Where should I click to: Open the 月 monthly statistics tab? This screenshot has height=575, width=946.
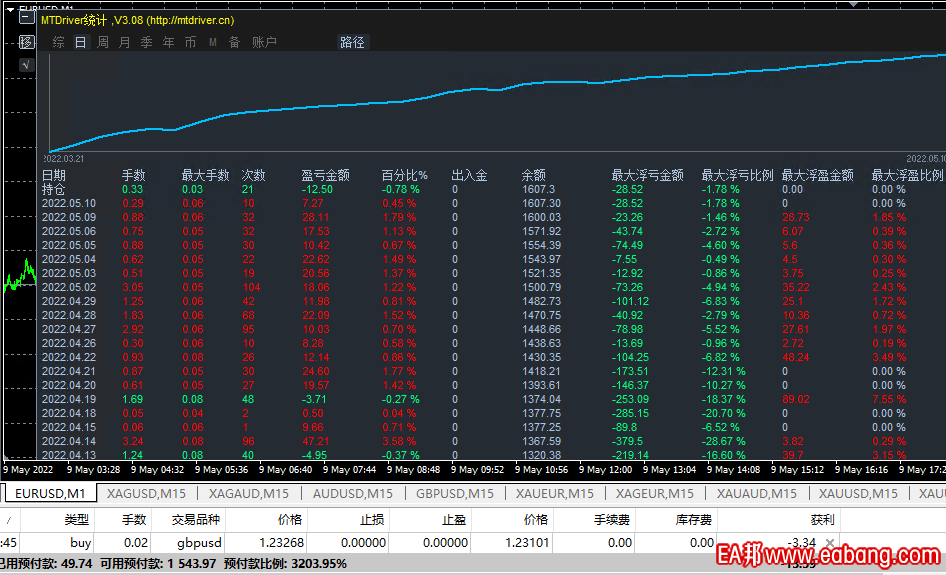[x=124, y=42]
